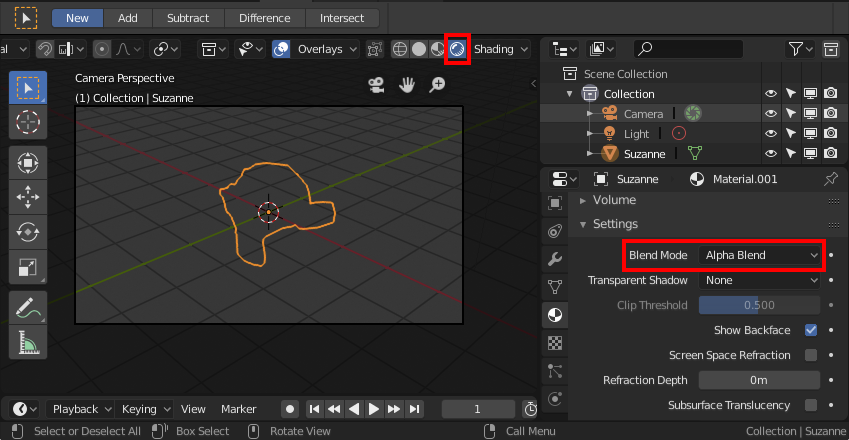The height and width of the screenshot is (440, 849).
Task: Hide Suzanne in viewport via eye icon
Action: [x=770, y=154]
